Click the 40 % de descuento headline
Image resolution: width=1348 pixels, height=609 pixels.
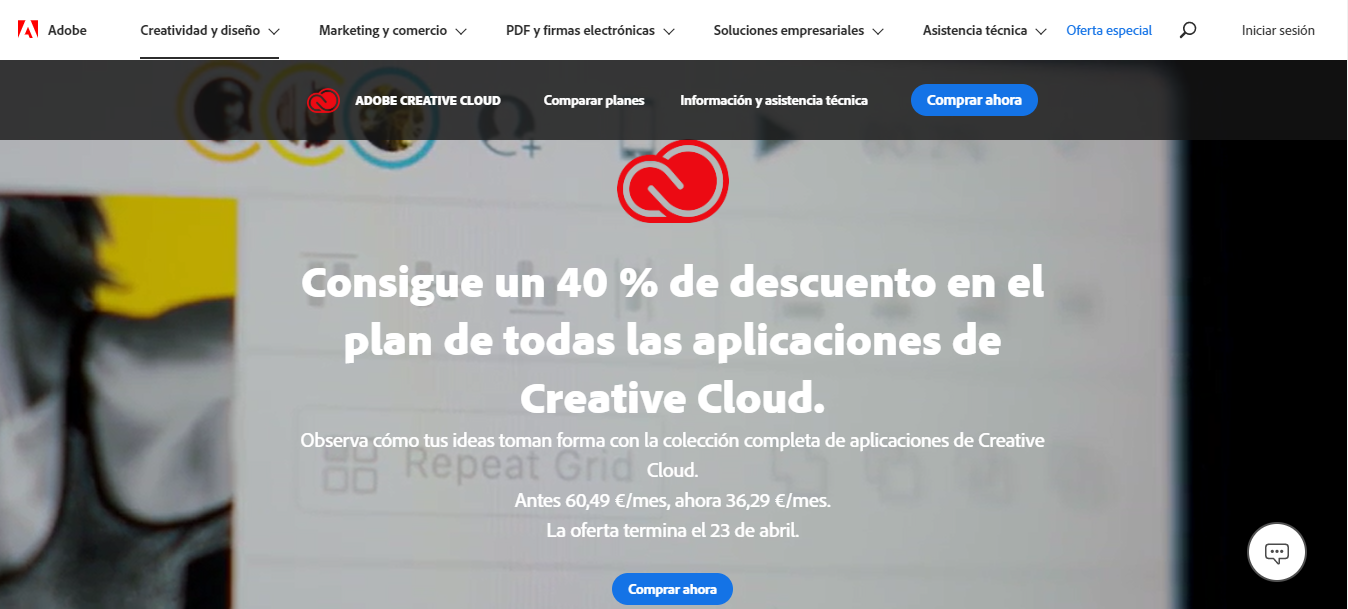[673, 341]
